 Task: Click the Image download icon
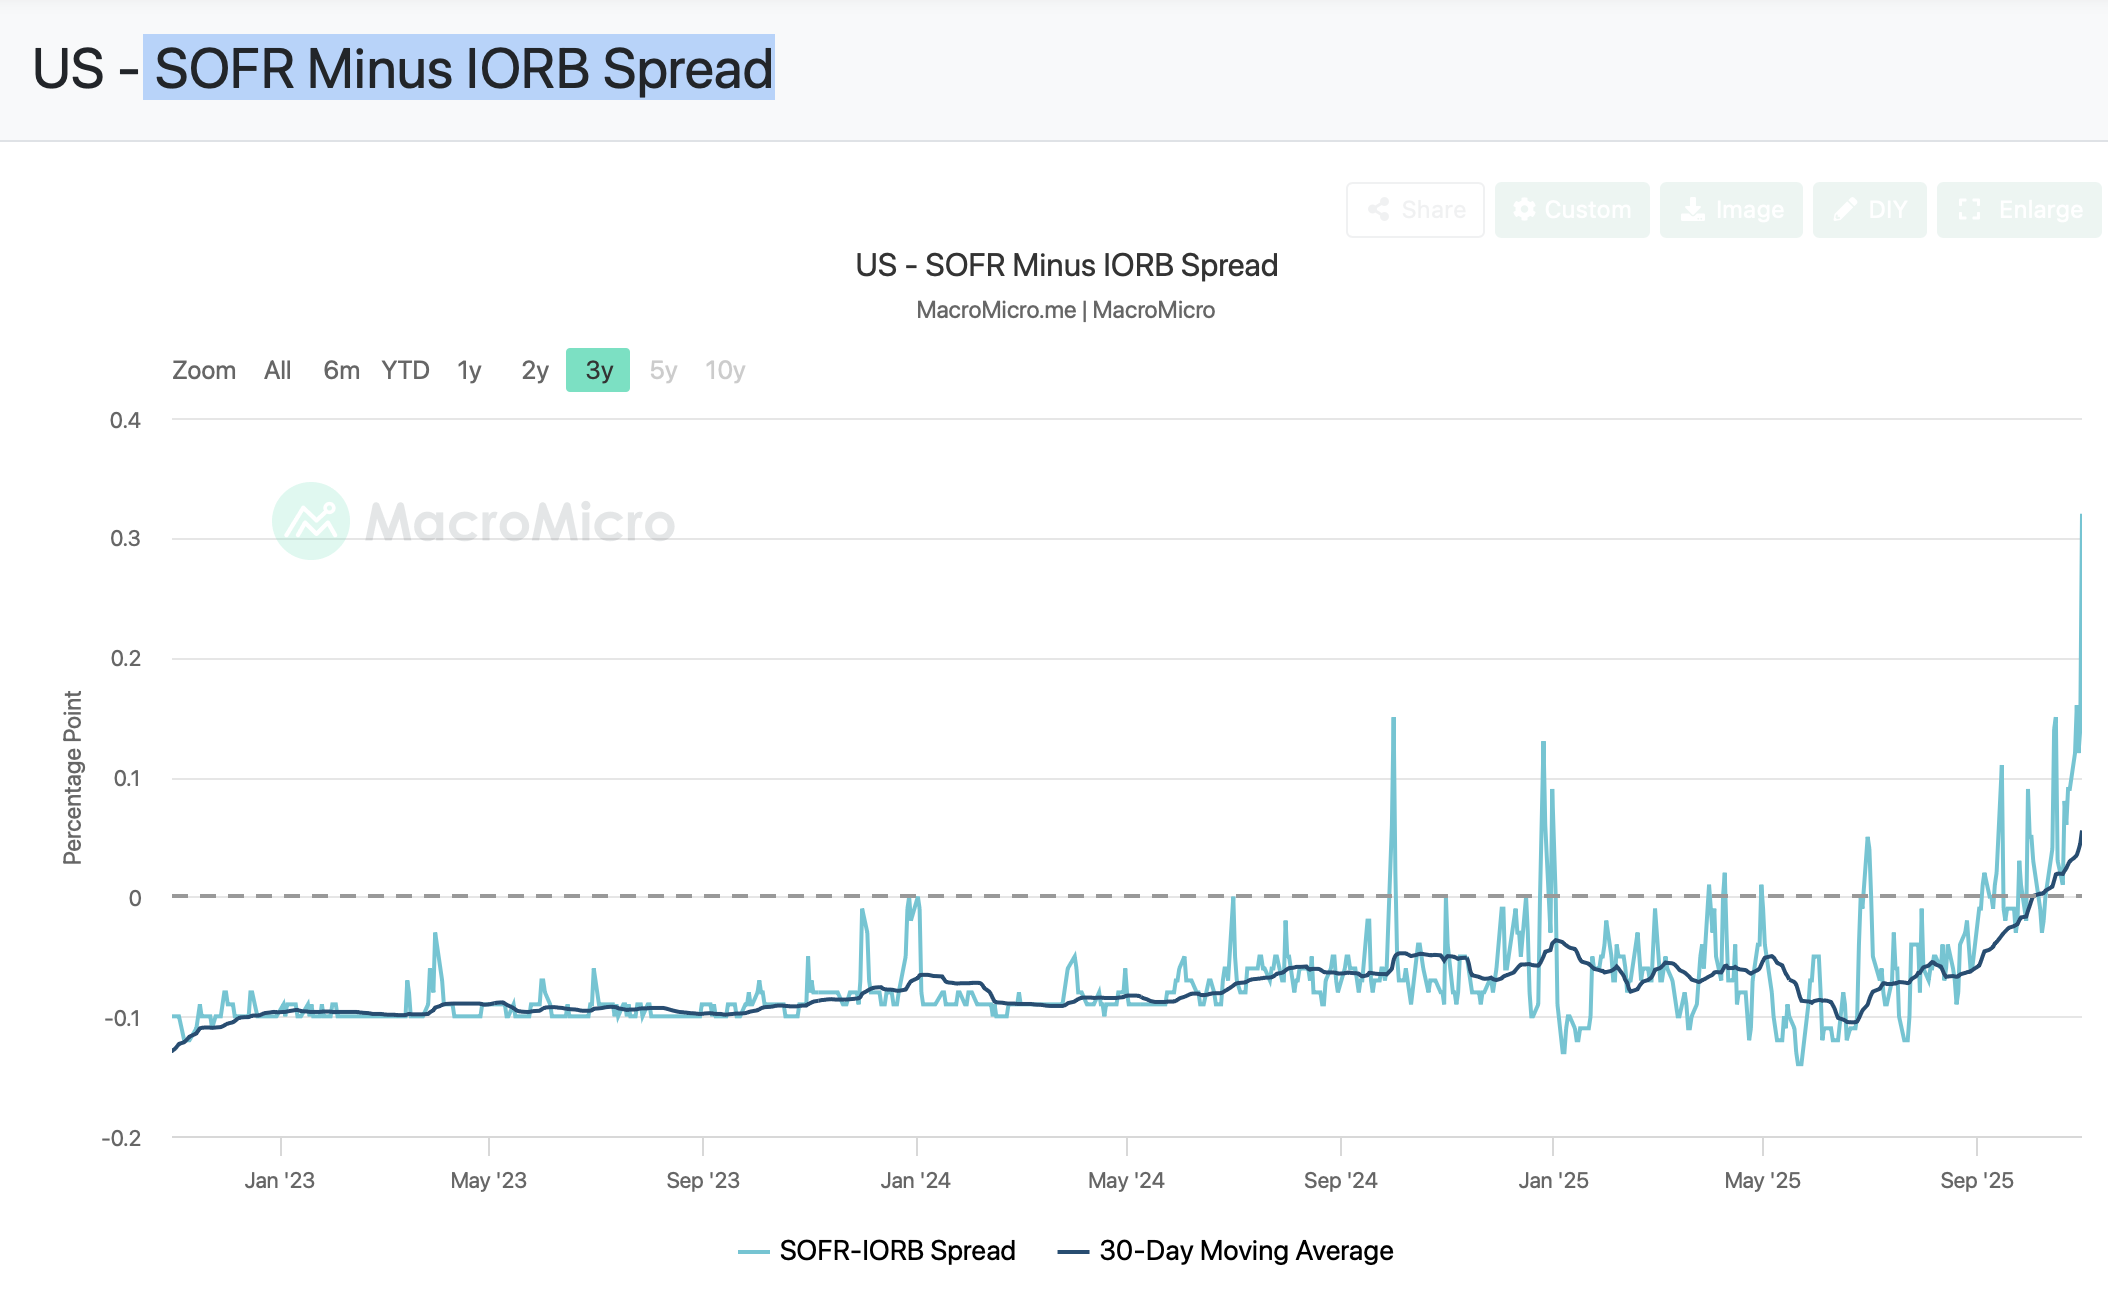coord(1692,209)
